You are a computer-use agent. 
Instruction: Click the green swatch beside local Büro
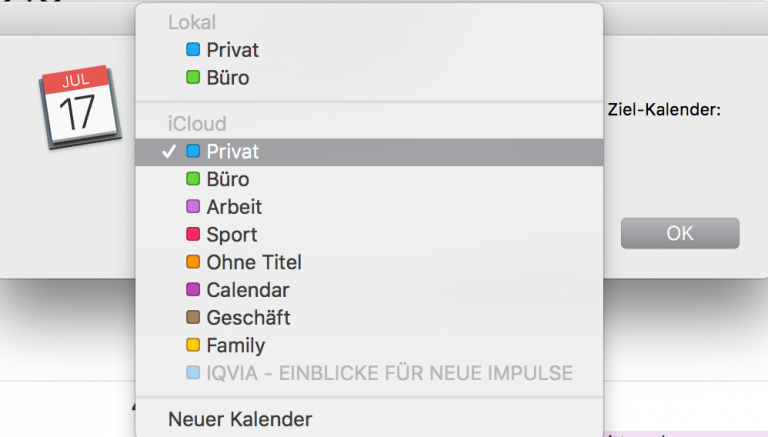tap(193, 77)
